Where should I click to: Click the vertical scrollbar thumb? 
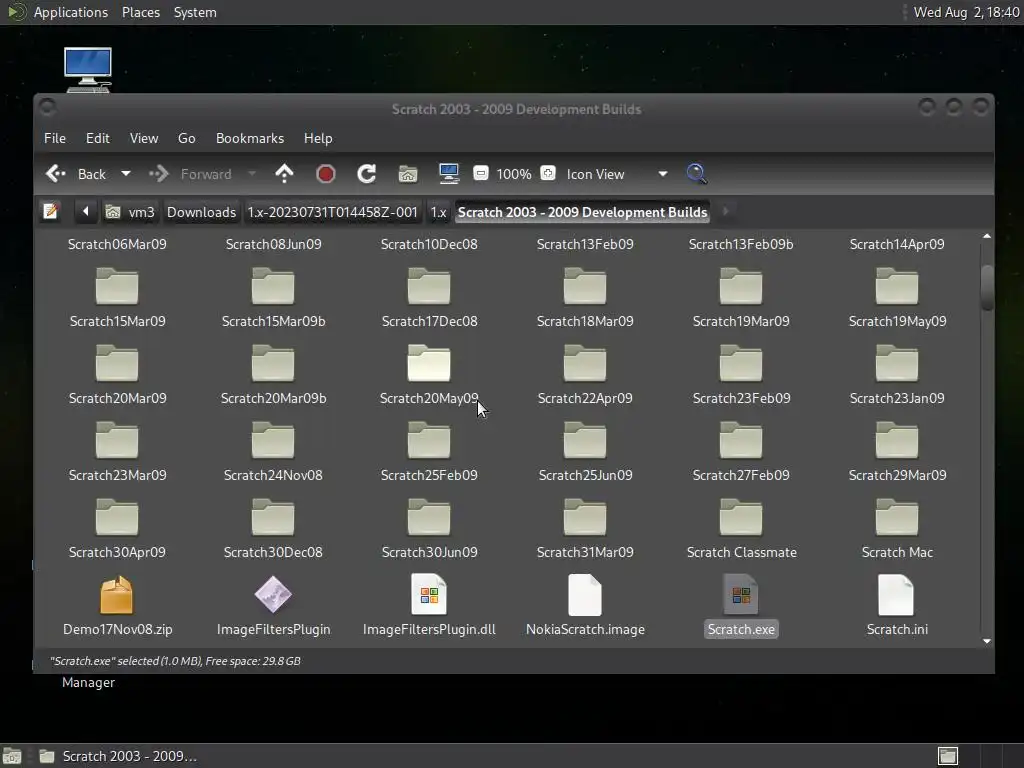pos(987,287)
